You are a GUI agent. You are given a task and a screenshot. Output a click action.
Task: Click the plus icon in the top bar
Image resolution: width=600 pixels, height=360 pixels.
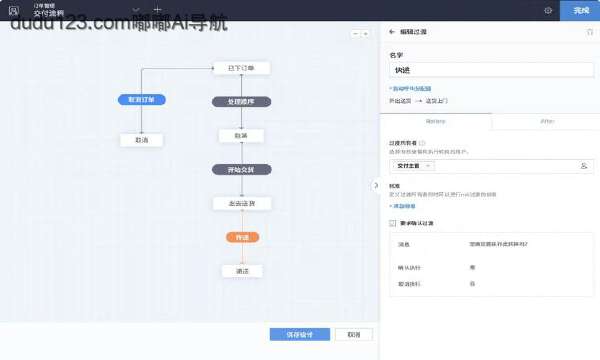pyautogui.click(x=157, y=10)
